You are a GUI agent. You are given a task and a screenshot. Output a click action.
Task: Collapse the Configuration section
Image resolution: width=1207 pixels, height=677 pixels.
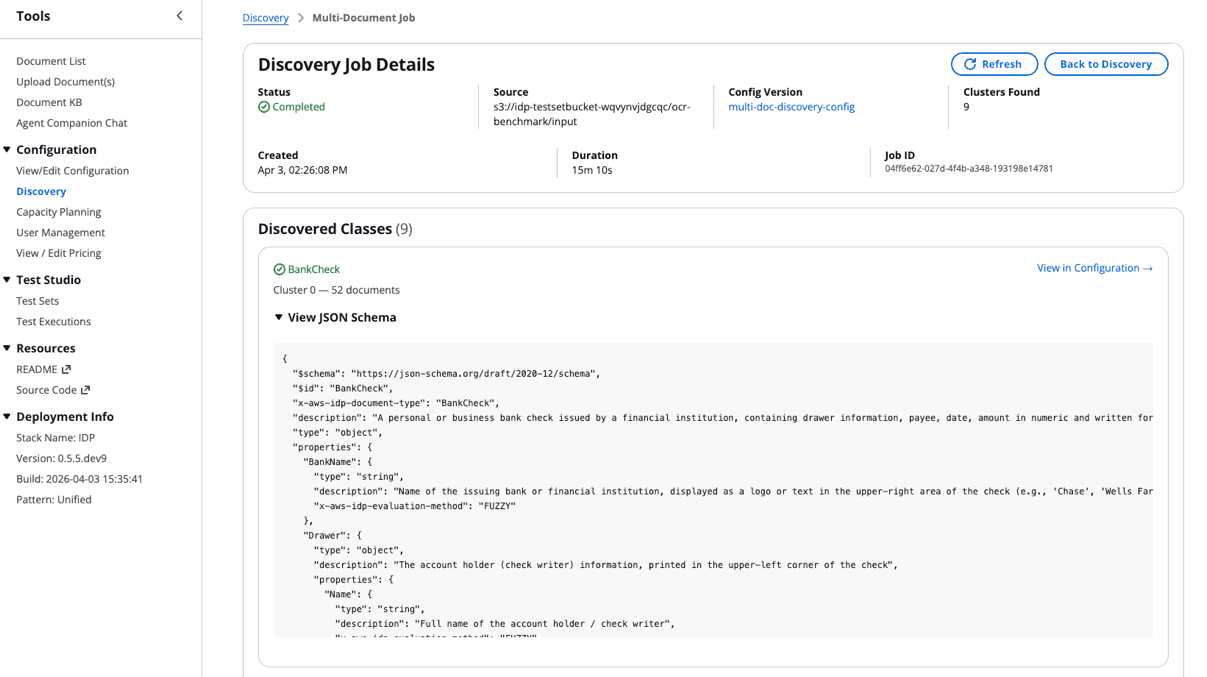coord(7,150)
